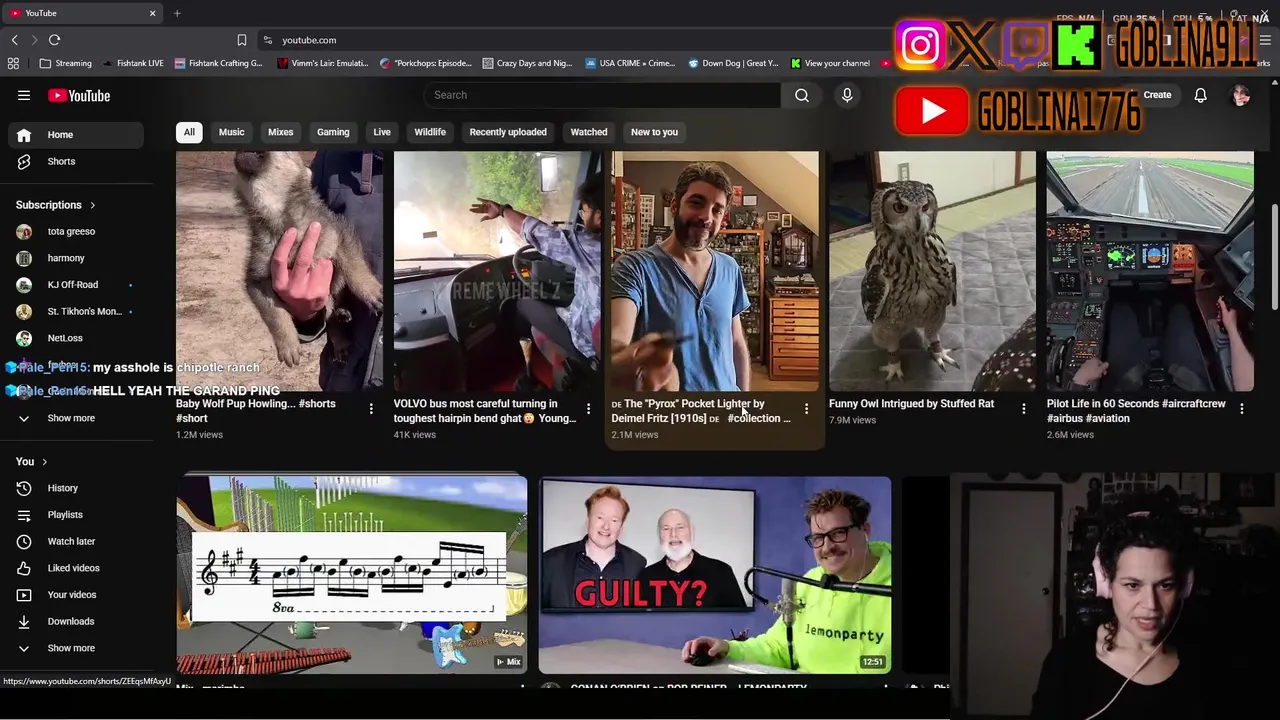Open the tota greeso subscription

76,231
